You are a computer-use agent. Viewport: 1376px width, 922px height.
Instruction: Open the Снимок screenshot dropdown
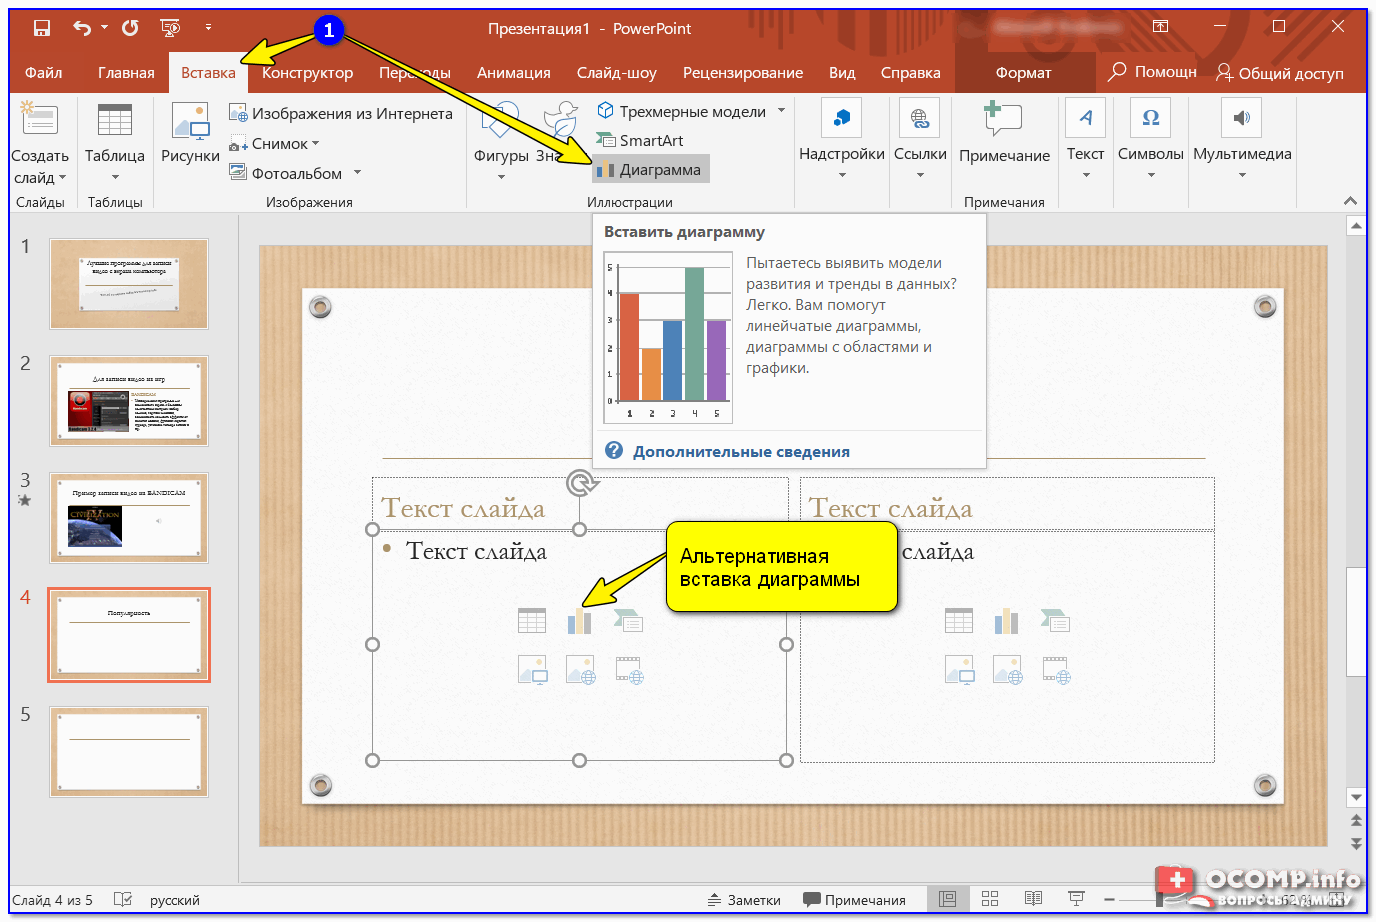pyautogui.click(x=275, y=144)
